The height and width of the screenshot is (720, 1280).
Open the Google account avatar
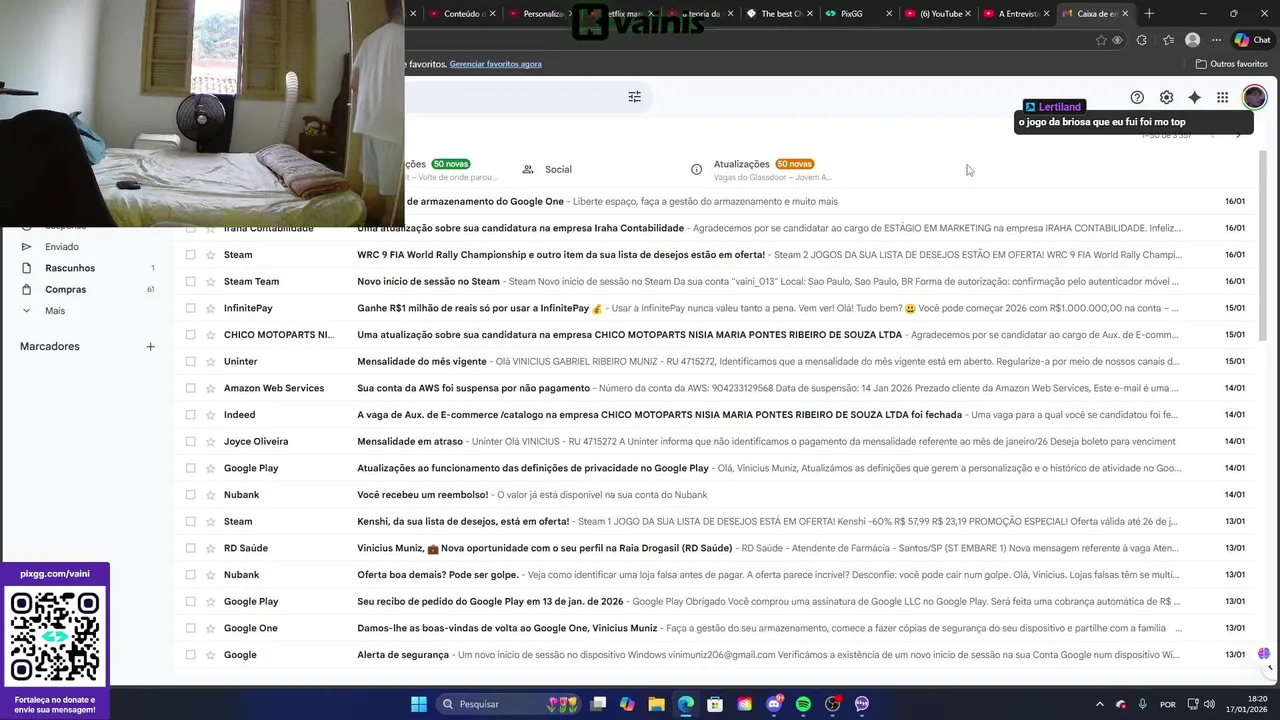[1254, 97]
